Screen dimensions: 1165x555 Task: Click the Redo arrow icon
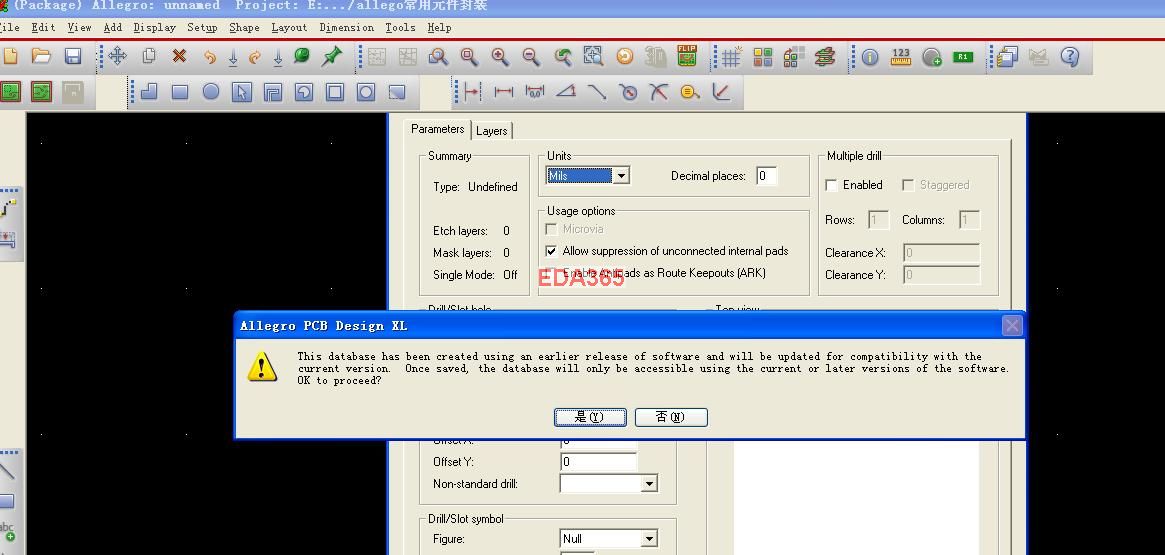[255, 56]
